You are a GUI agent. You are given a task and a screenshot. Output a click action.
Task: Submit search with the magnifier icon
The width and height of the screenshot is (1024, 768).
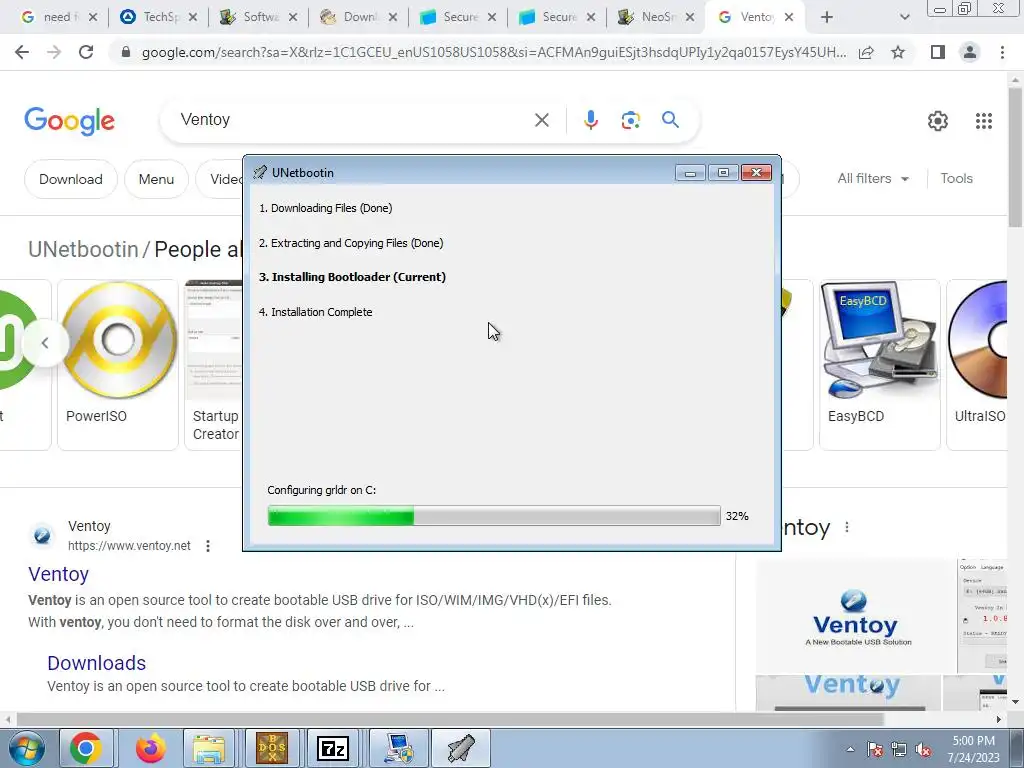[x=670, y=120]
